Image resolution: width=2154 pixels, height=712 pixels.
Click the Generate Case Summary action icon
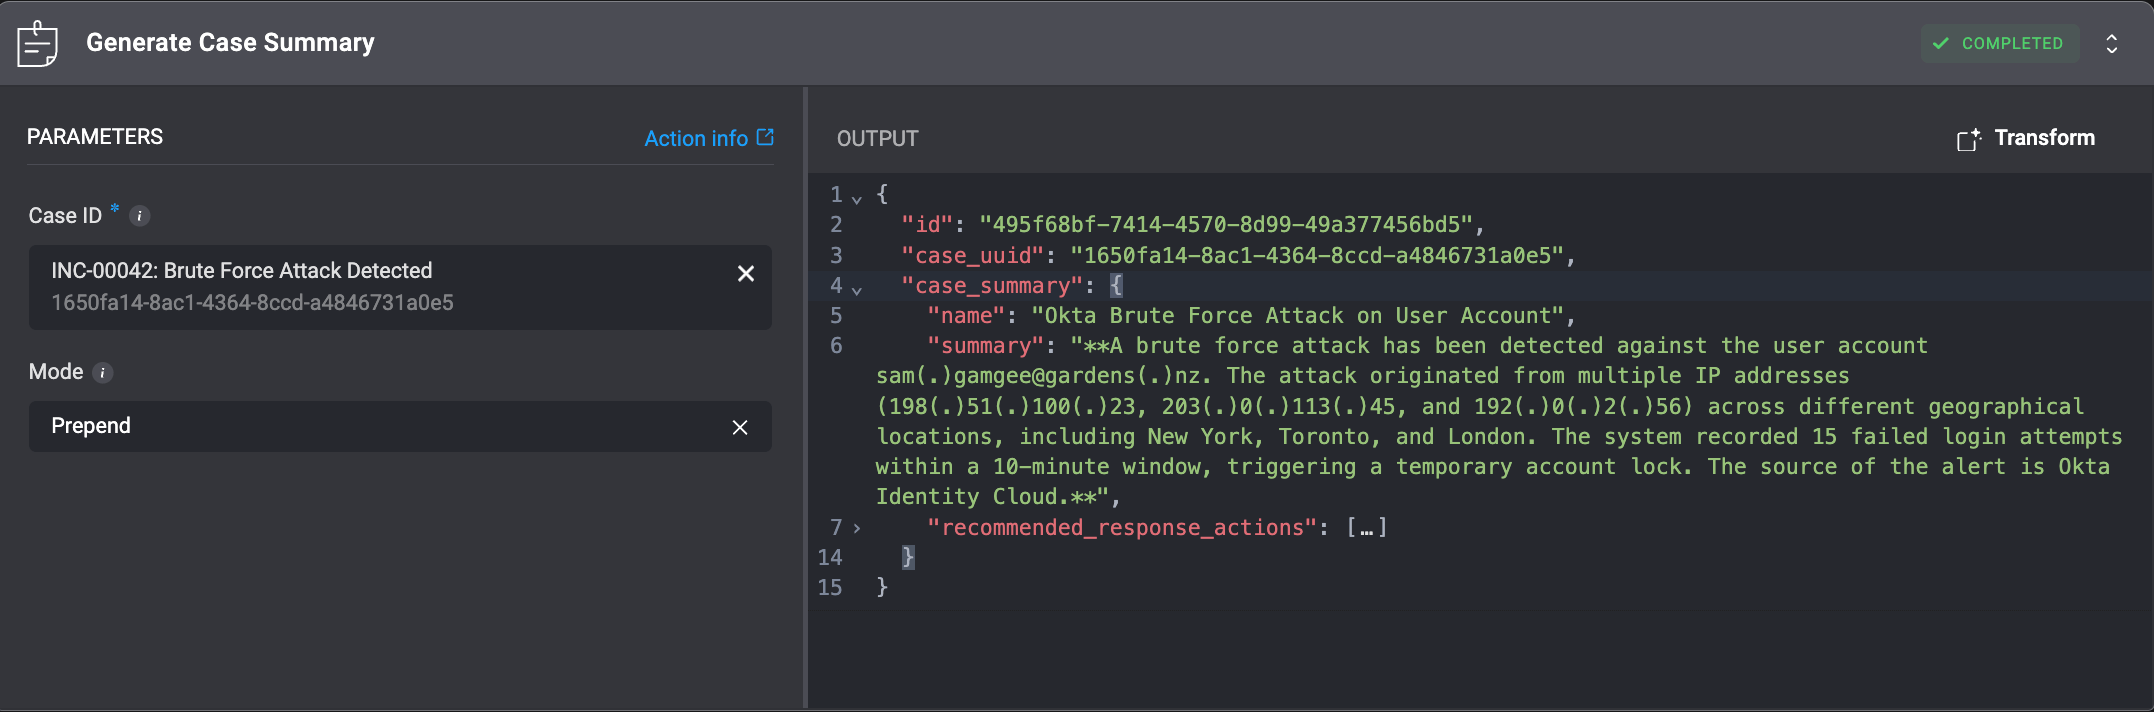point(37,43)
